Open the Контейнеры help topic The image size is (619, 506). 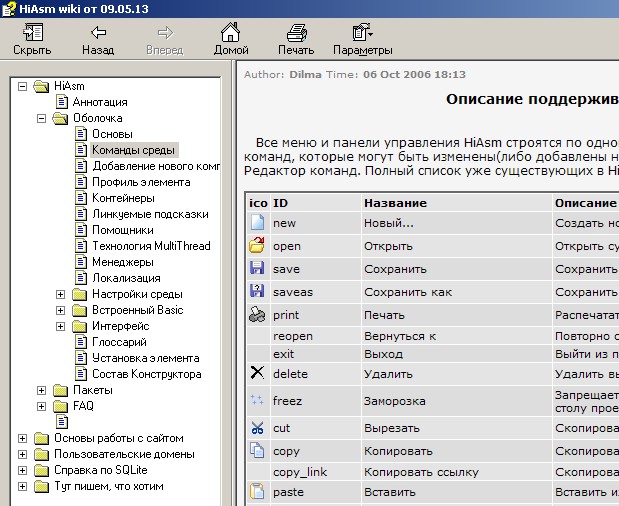click(123, 198)
